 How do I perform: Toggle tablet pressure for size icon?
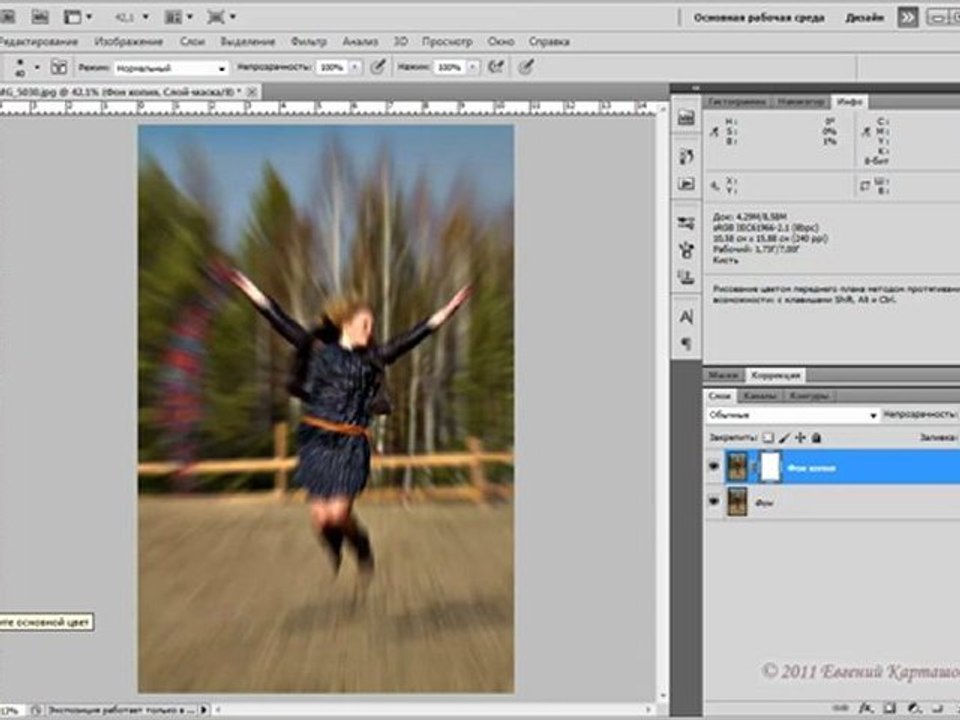[526, 67]
